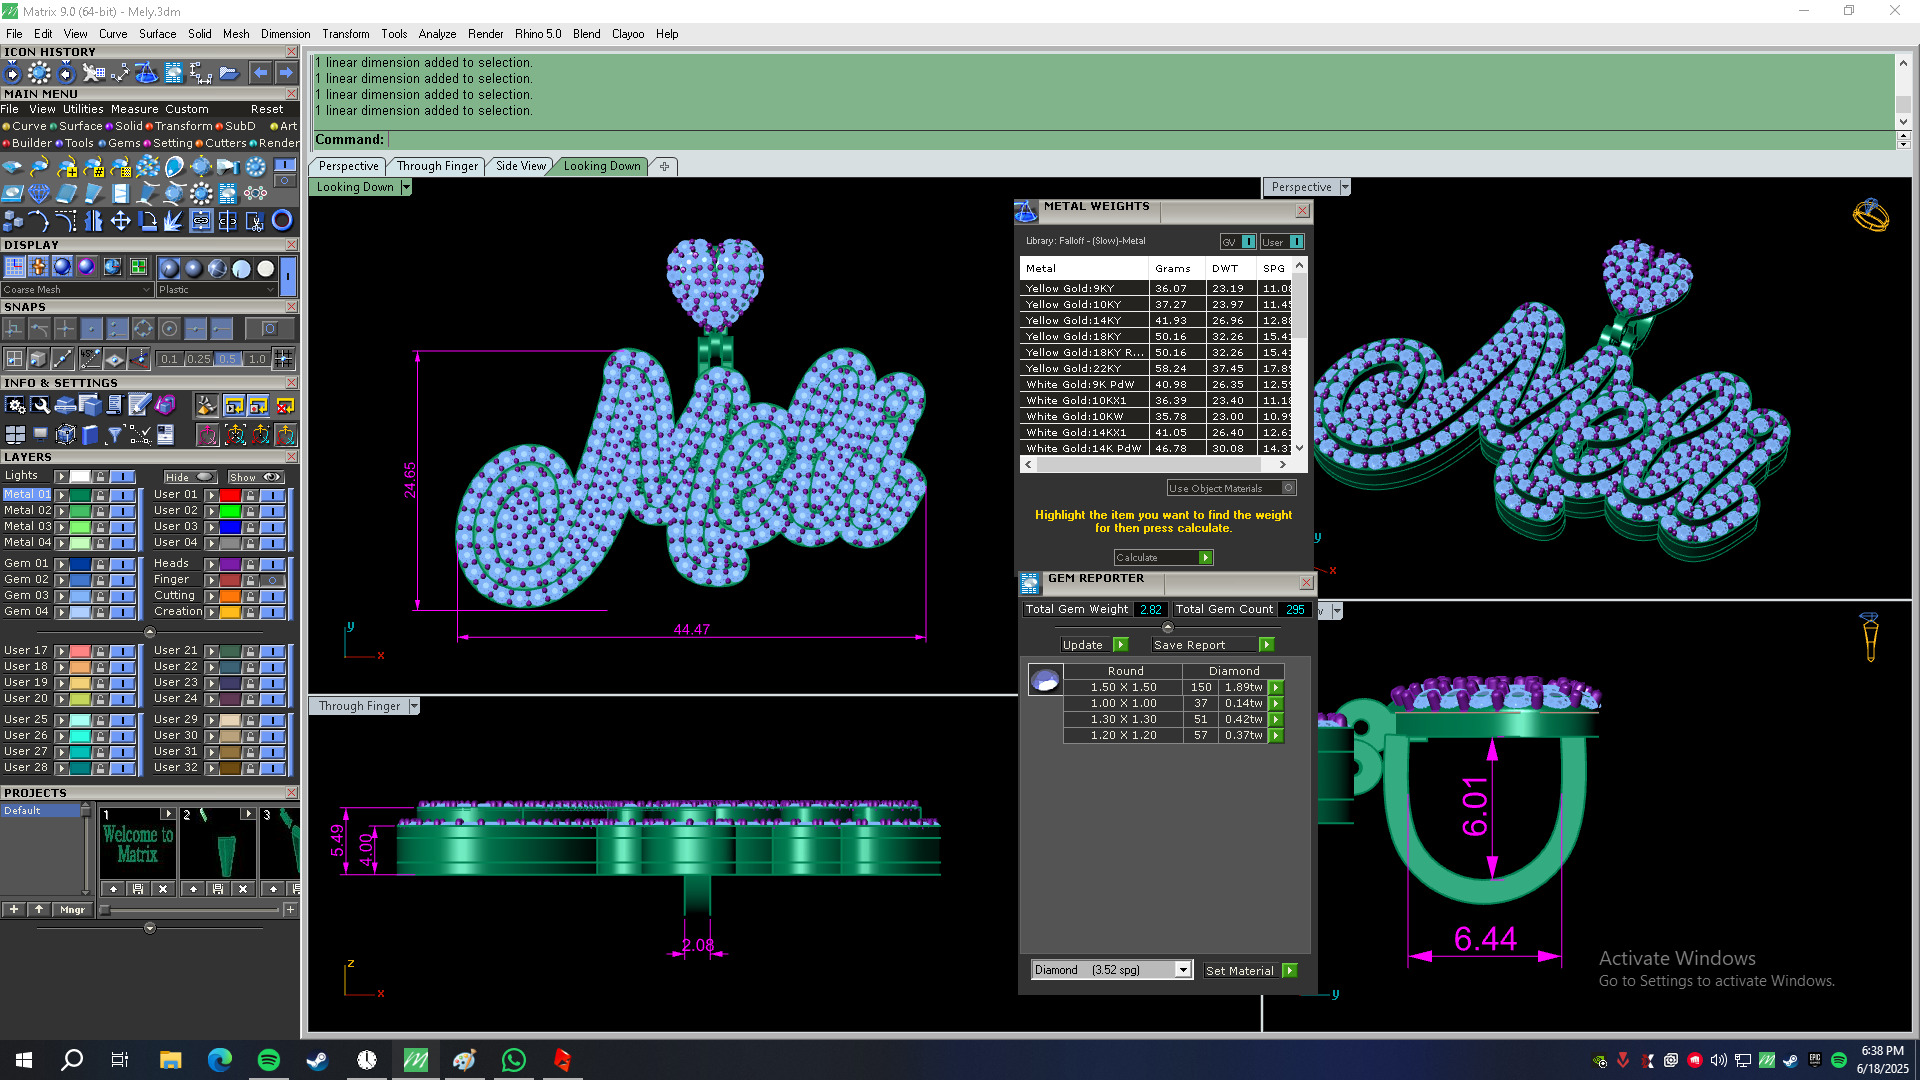Toggle lock on Gem 01 layer
Viewport: 1920px width, 1080px height.
[100, 564]
